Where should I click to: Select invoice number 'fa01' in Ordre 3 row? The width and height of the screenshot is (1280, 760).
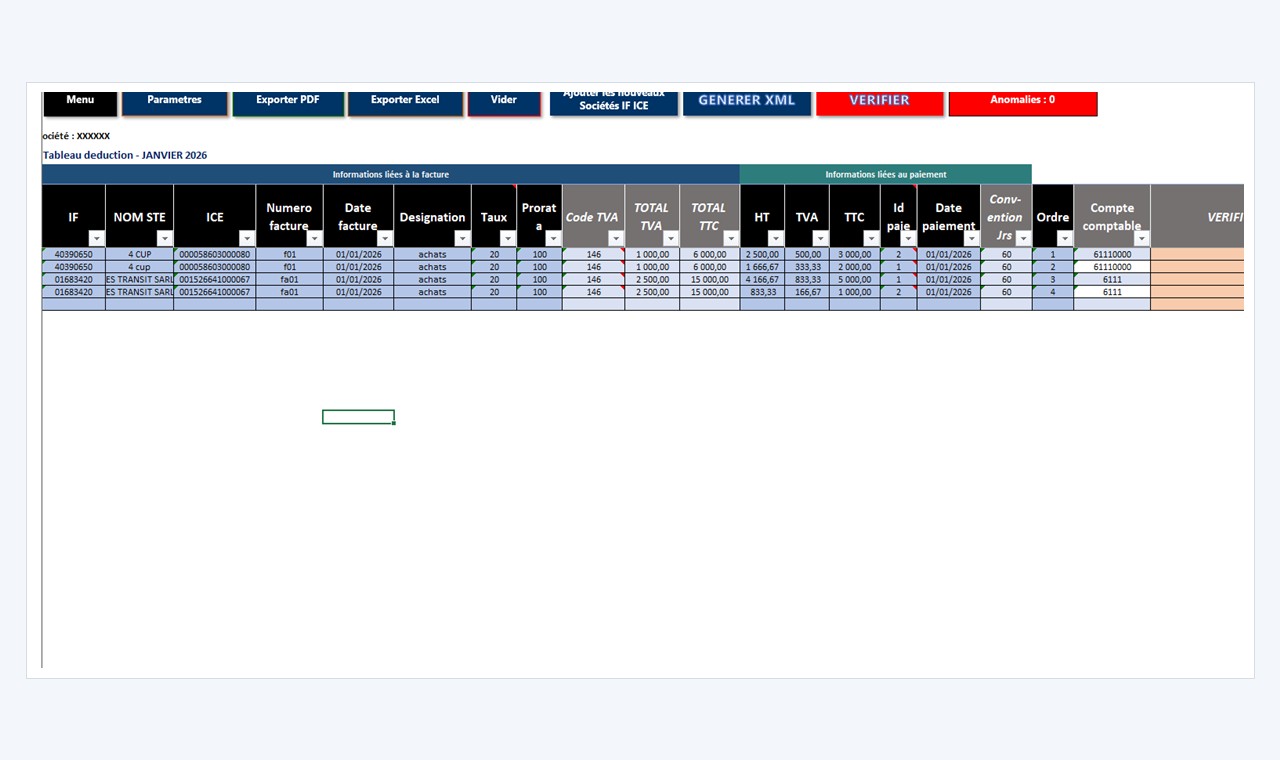[289, 280]
